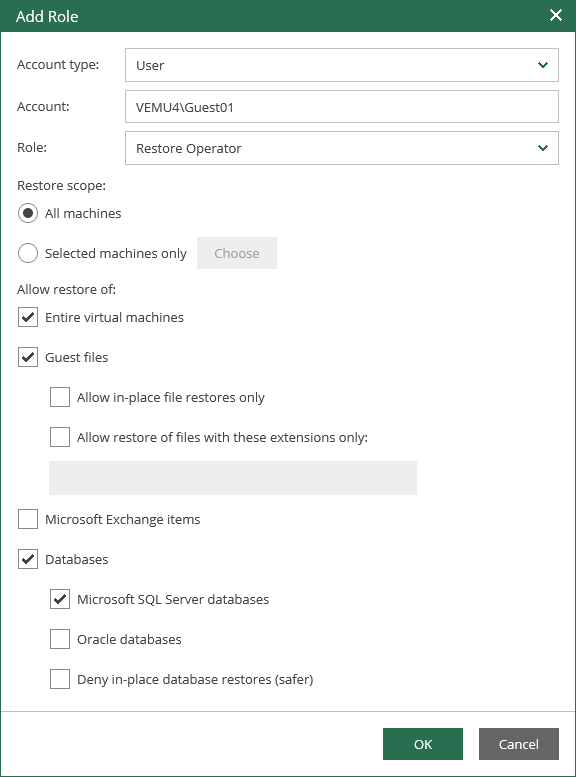
Task: Close the Add Role dialog
Action: (556, 15)
